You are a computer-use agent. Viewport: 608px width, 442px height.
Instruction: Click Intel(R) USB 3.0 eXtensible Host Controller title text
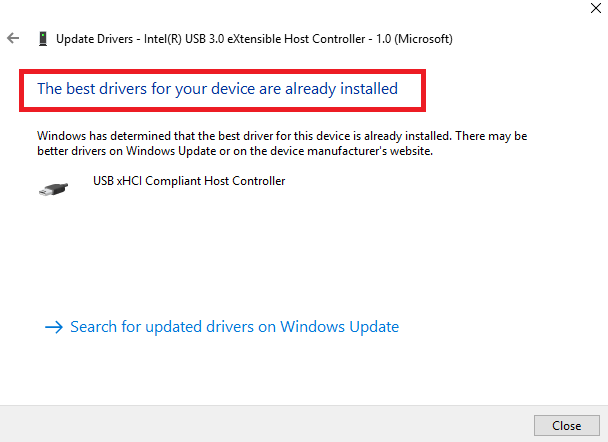[255, 39]
